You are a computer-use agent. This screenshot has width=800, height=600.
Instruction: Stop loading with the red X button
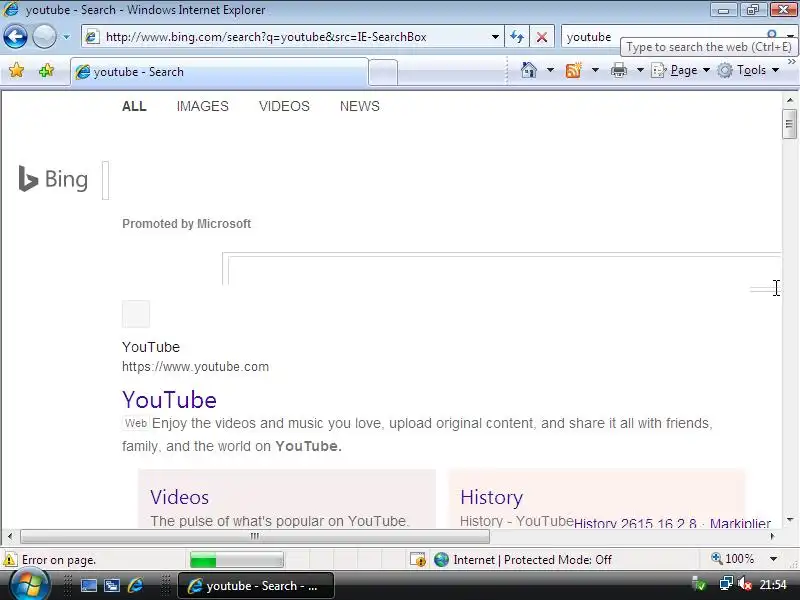click(542, 37)
